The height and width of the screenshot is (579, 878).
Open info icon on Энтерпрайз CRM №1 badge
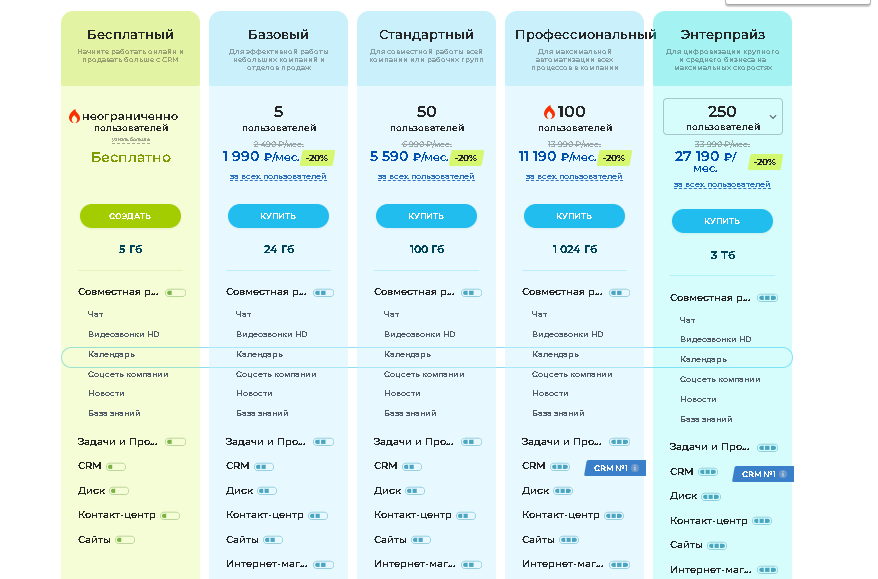pyautogui.click(x=783, y=474)
